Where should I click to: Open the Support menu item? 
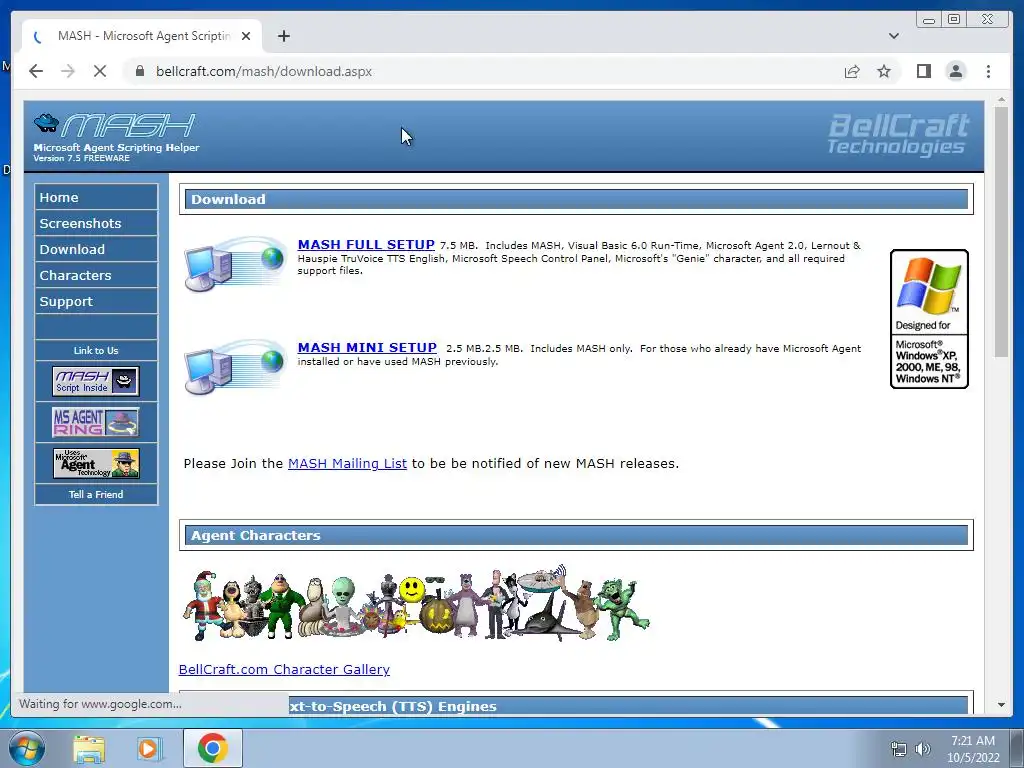click(96, 302)
